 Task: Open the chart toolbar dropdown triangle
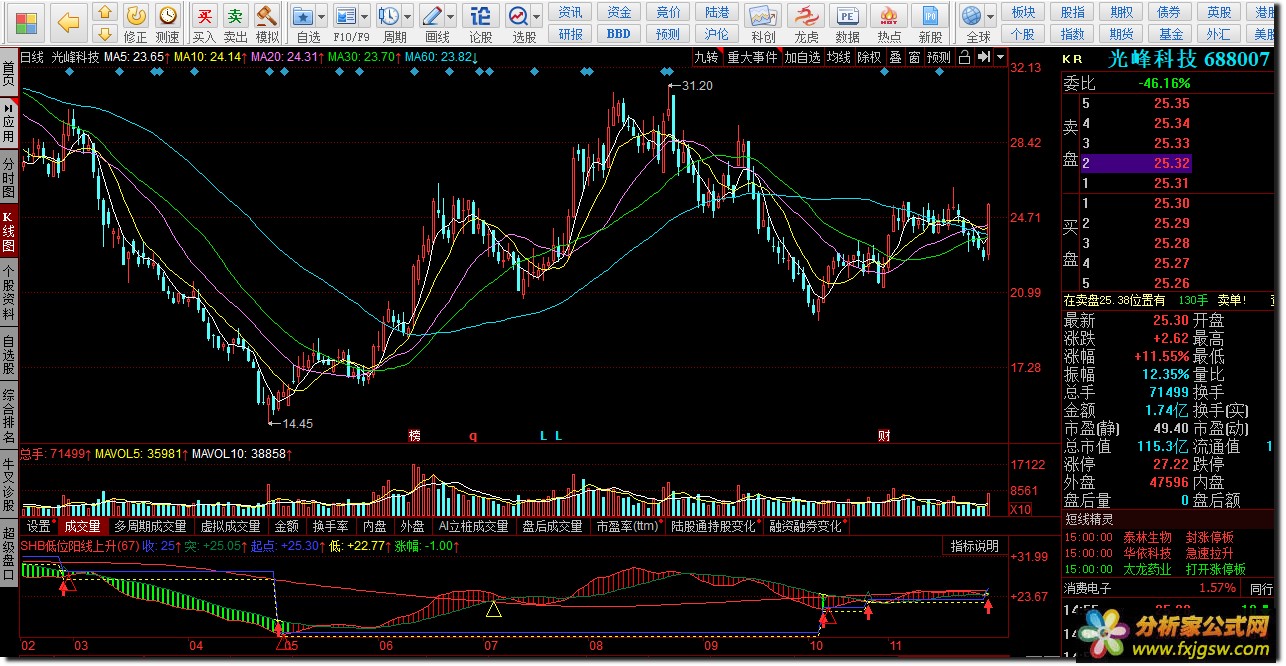1000,57
